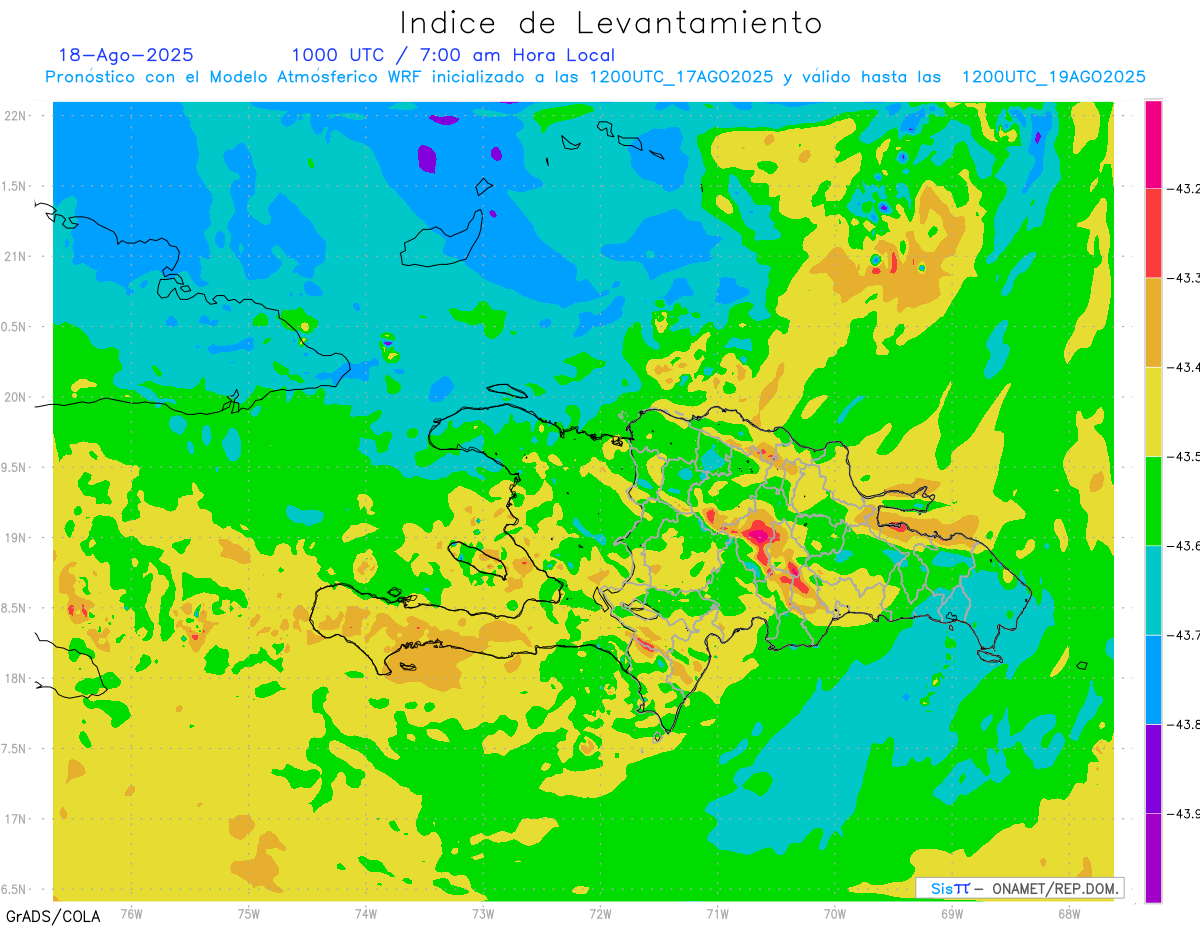Image resolution: width=1200 pixels, height=927 pixels.
Task: Select the date label '18-Ago-2025'
Action: pos(126,55)
